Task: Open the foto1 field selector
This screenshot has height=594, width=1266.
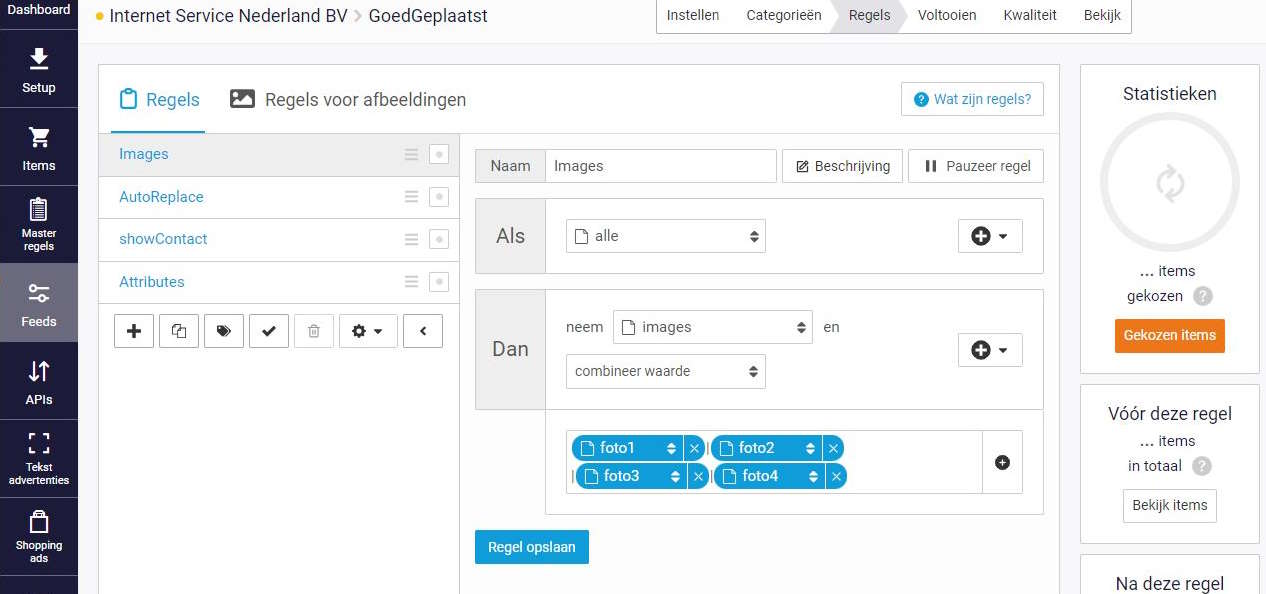Action: (628, 448)
